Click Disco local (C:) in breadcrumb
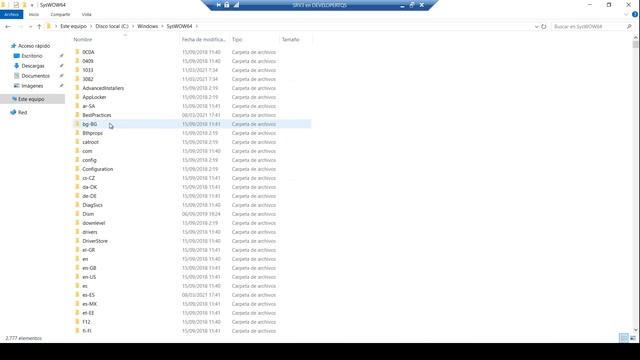The image size is (640, 360). point(112,26)
